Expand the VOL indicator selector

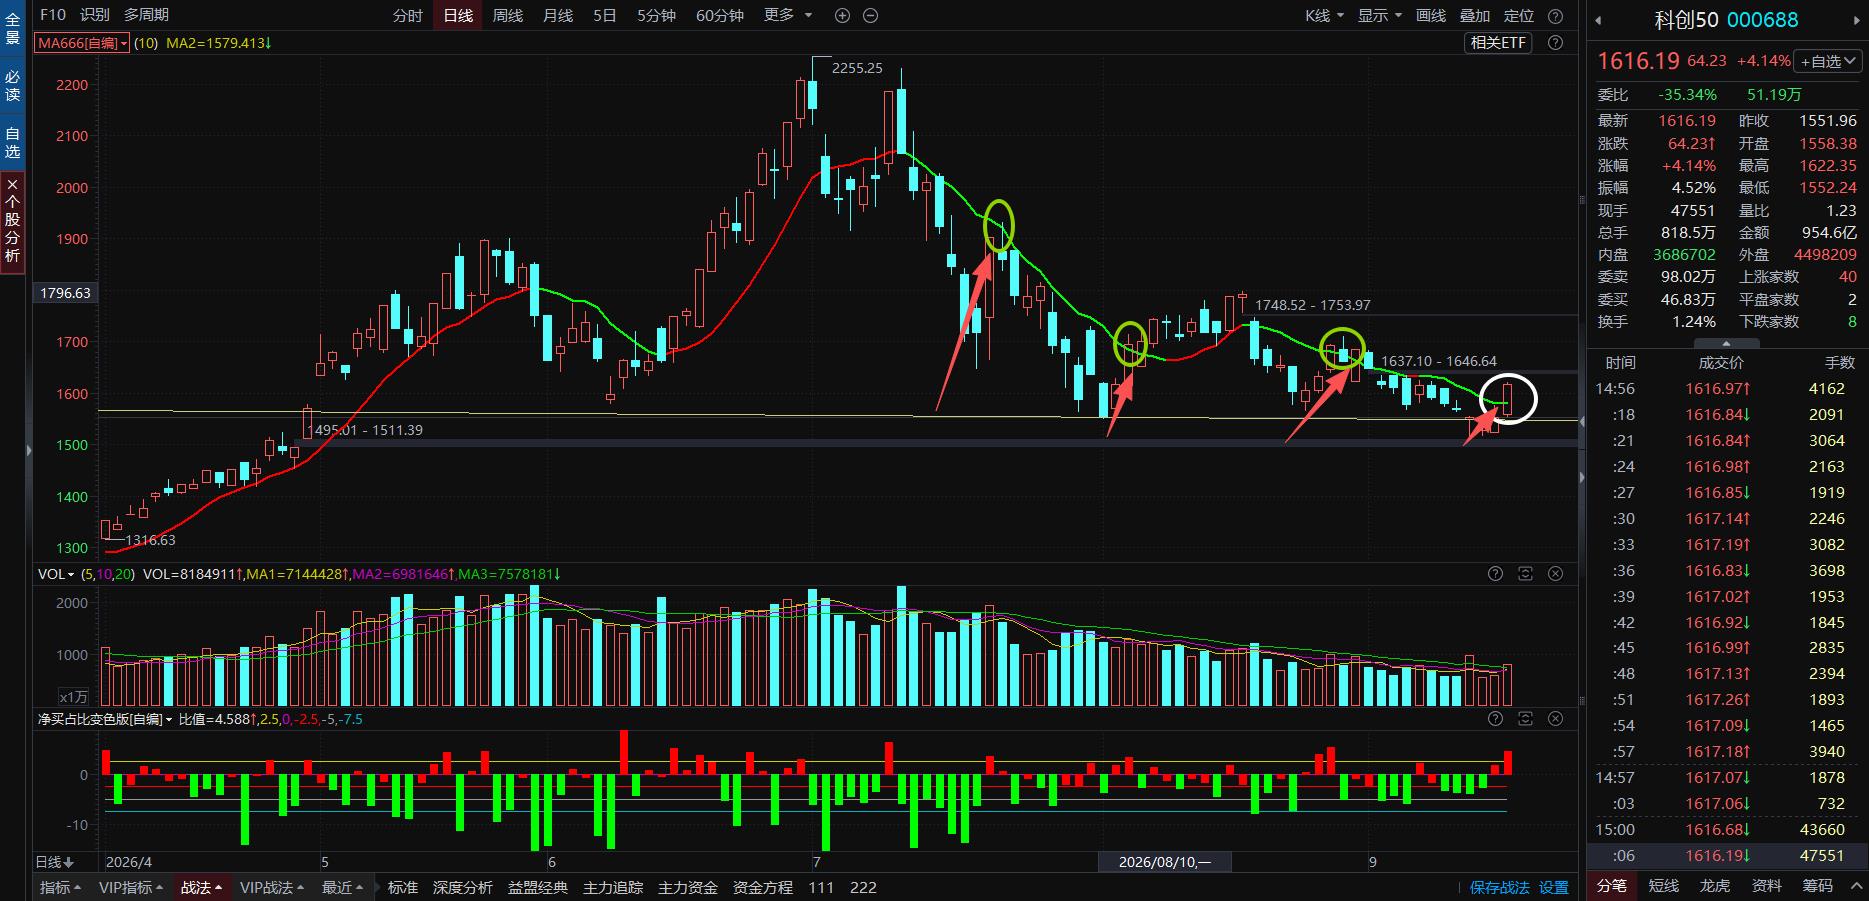[56, 574]
